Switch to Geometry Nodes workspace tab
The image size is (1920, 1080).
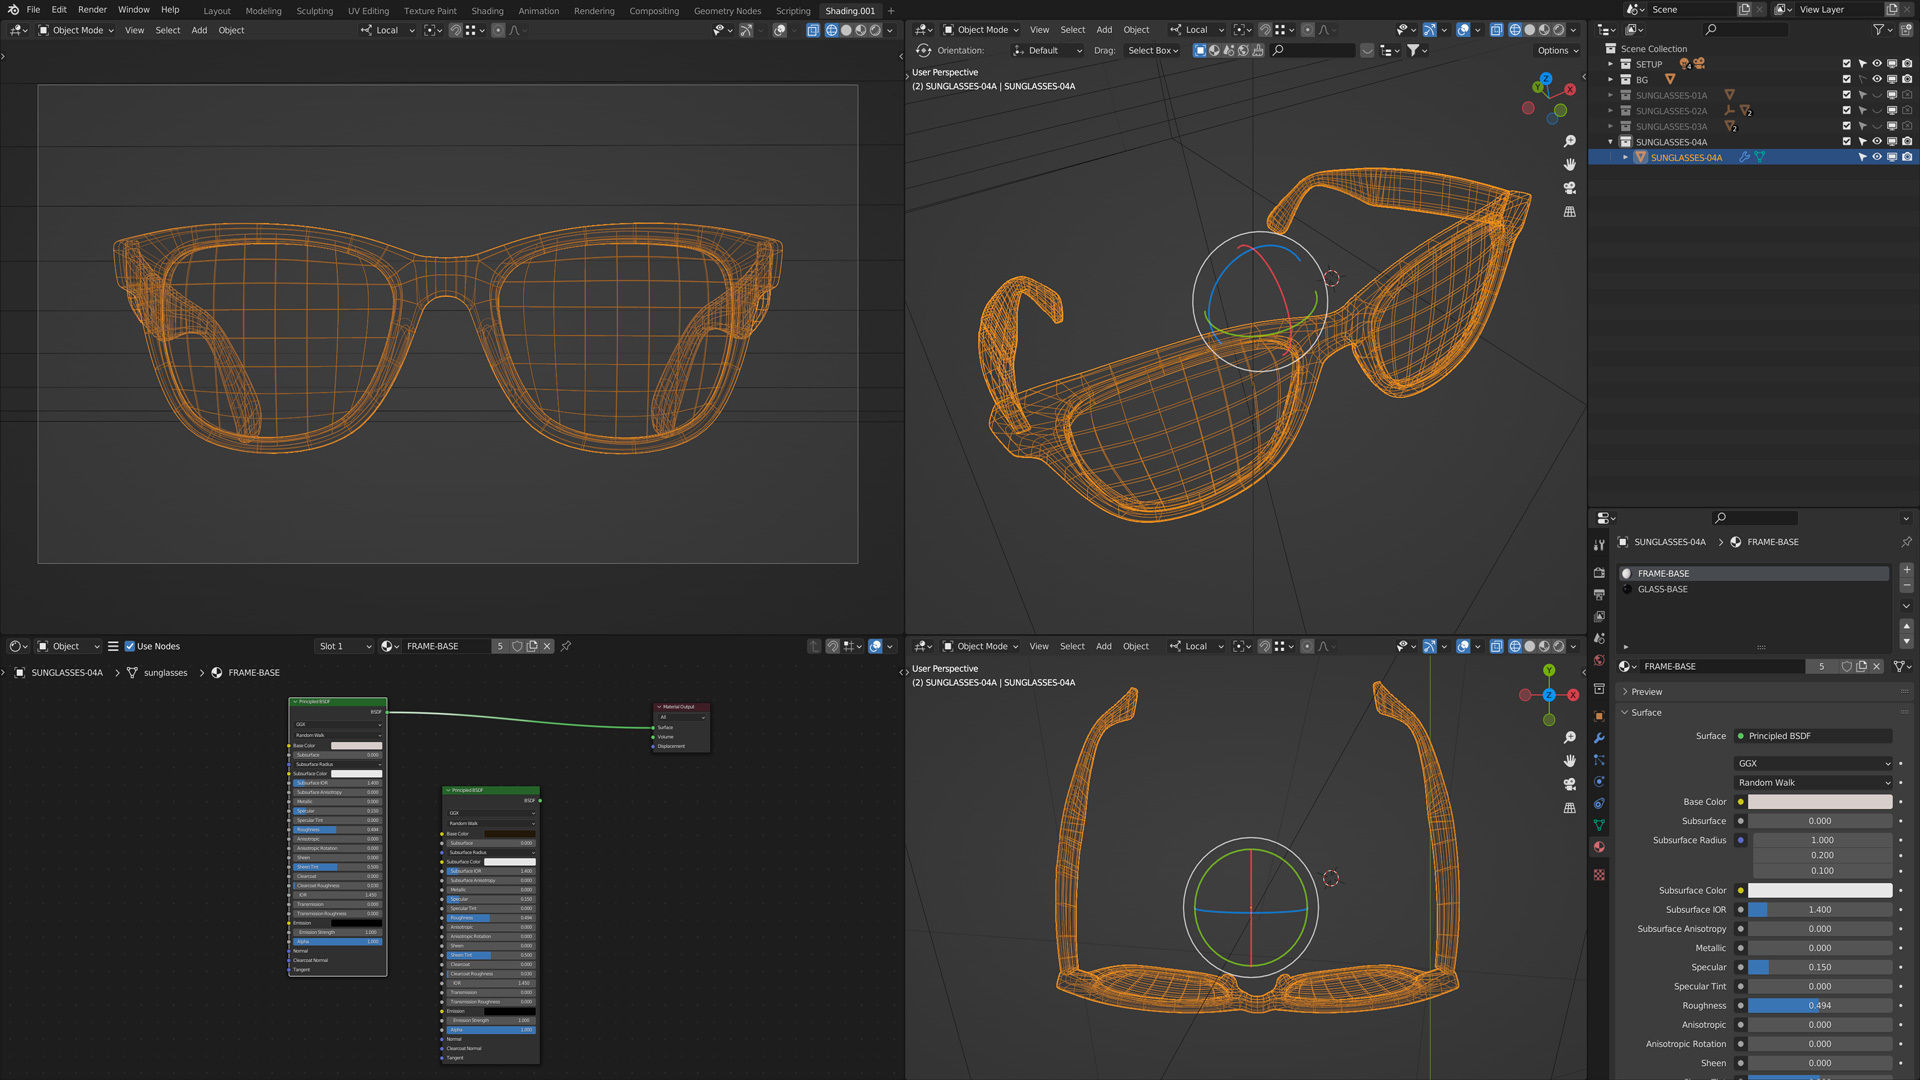[727, 11]
